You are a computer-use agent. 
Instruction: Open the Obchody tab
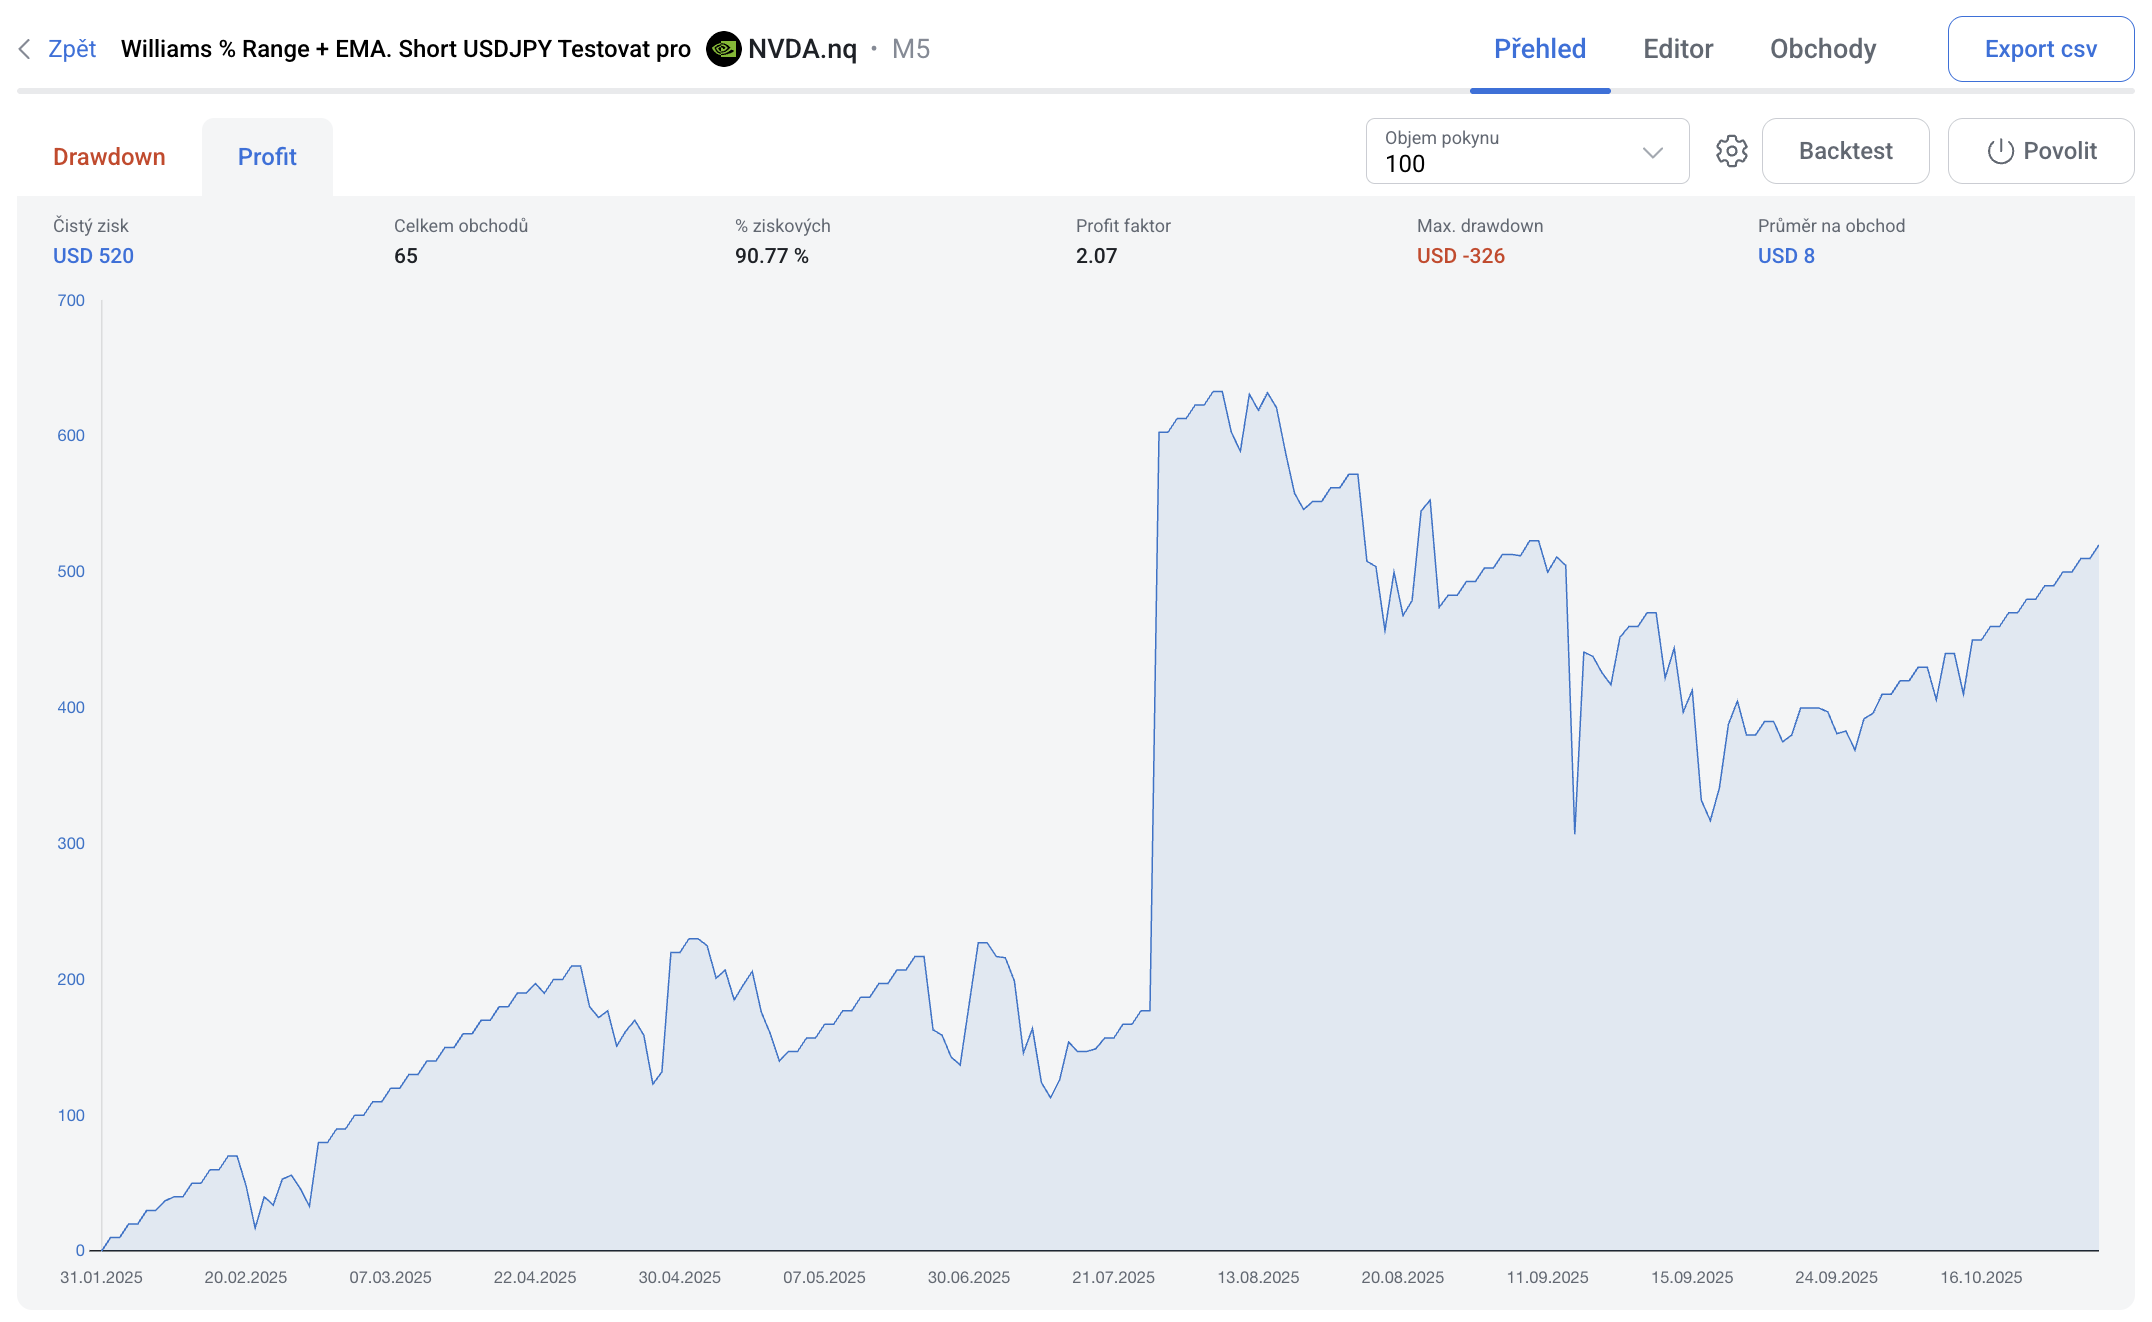[x=1822, y=49]
